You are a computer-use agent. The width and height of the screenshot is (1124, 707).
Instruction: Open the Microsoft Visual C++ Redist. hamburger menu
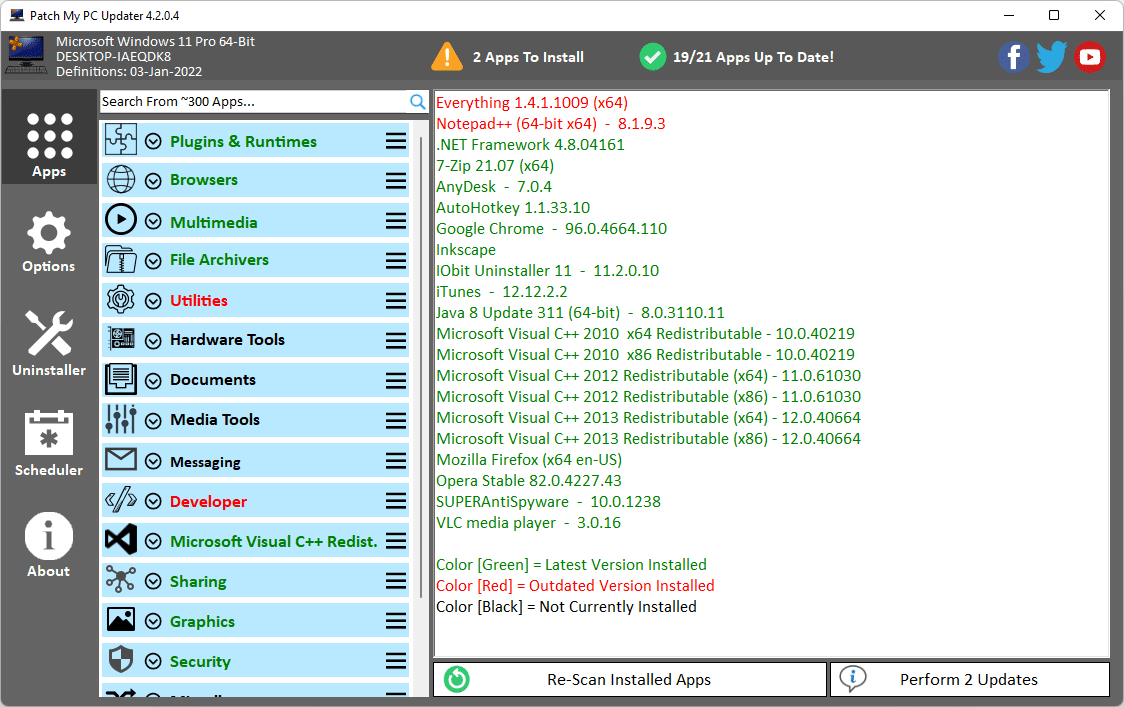coord(396,541)
